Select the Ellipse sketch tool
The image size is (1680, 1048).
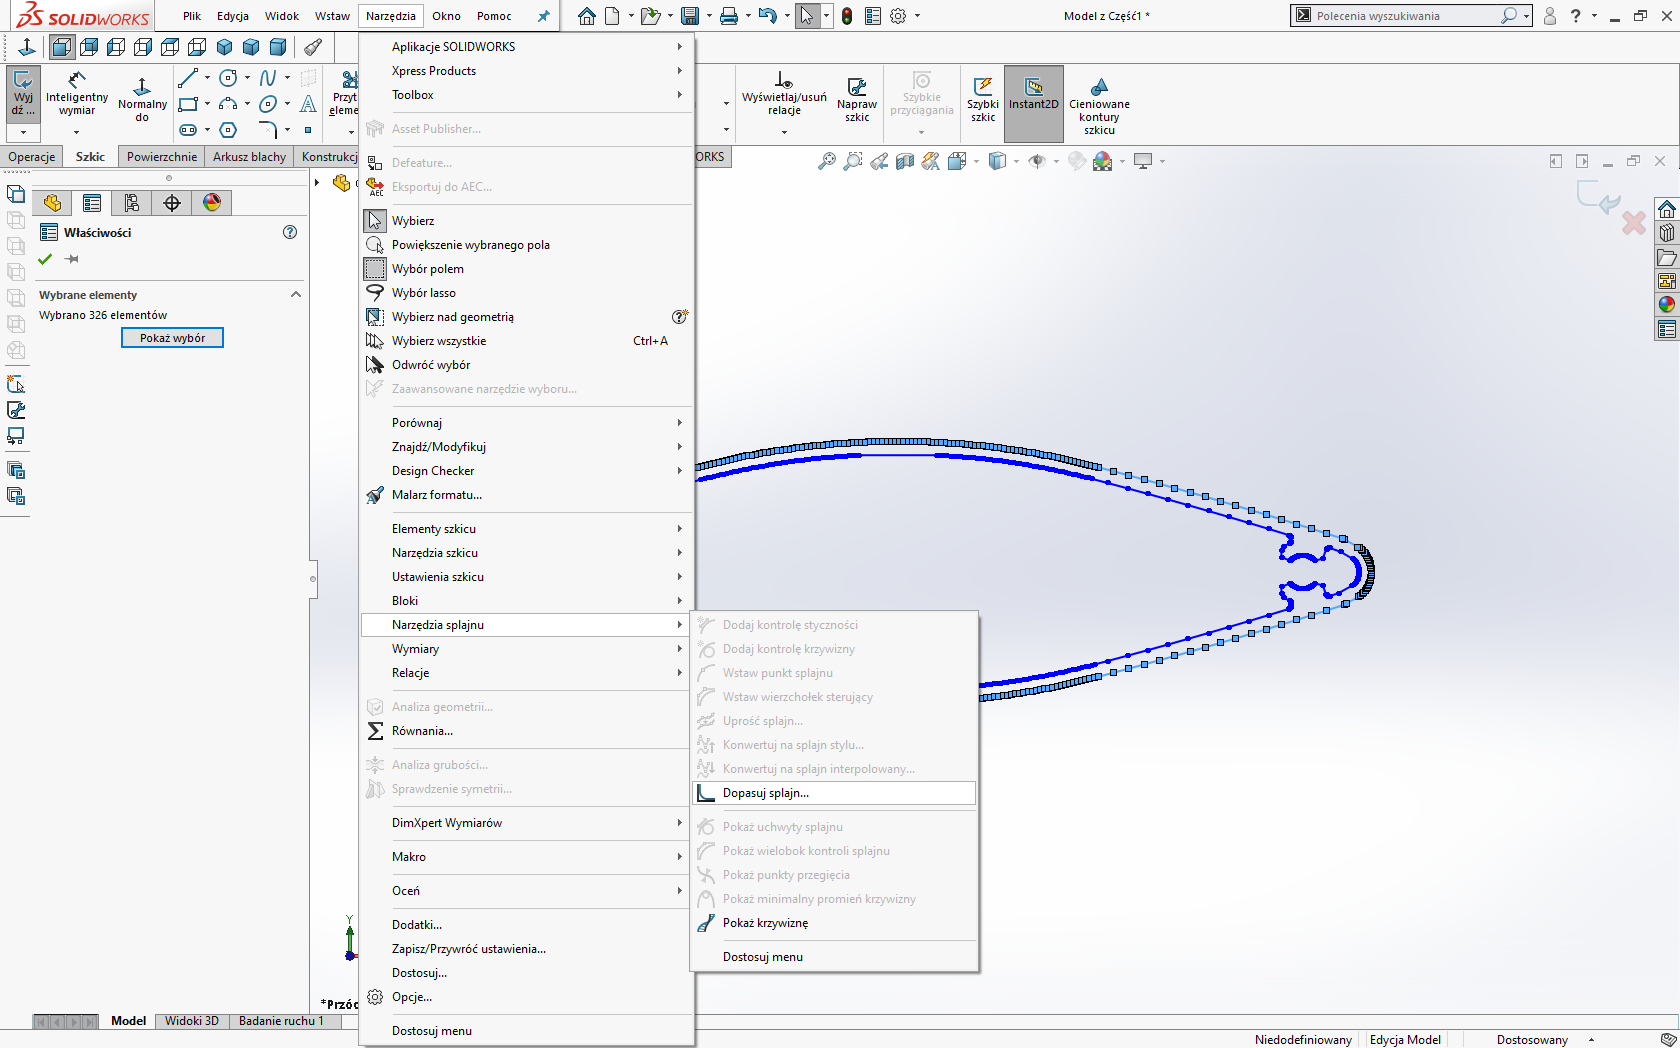[x=268, y=104]
